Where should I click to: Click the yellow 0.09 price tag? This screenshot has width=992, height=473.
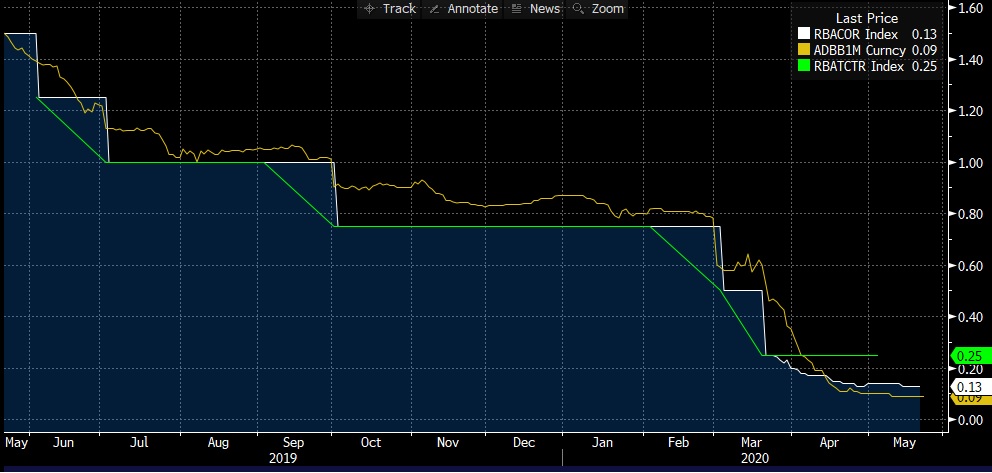[968, 398]
